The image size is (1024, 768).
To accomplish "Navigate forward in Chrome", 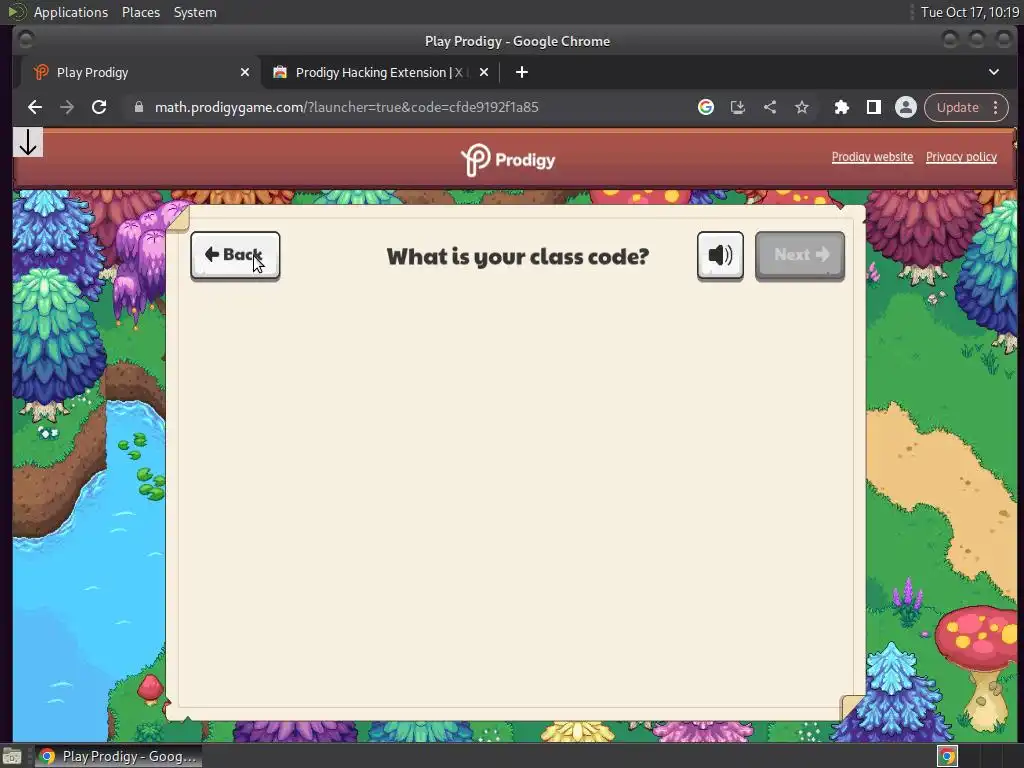I will tap(67, 107).
